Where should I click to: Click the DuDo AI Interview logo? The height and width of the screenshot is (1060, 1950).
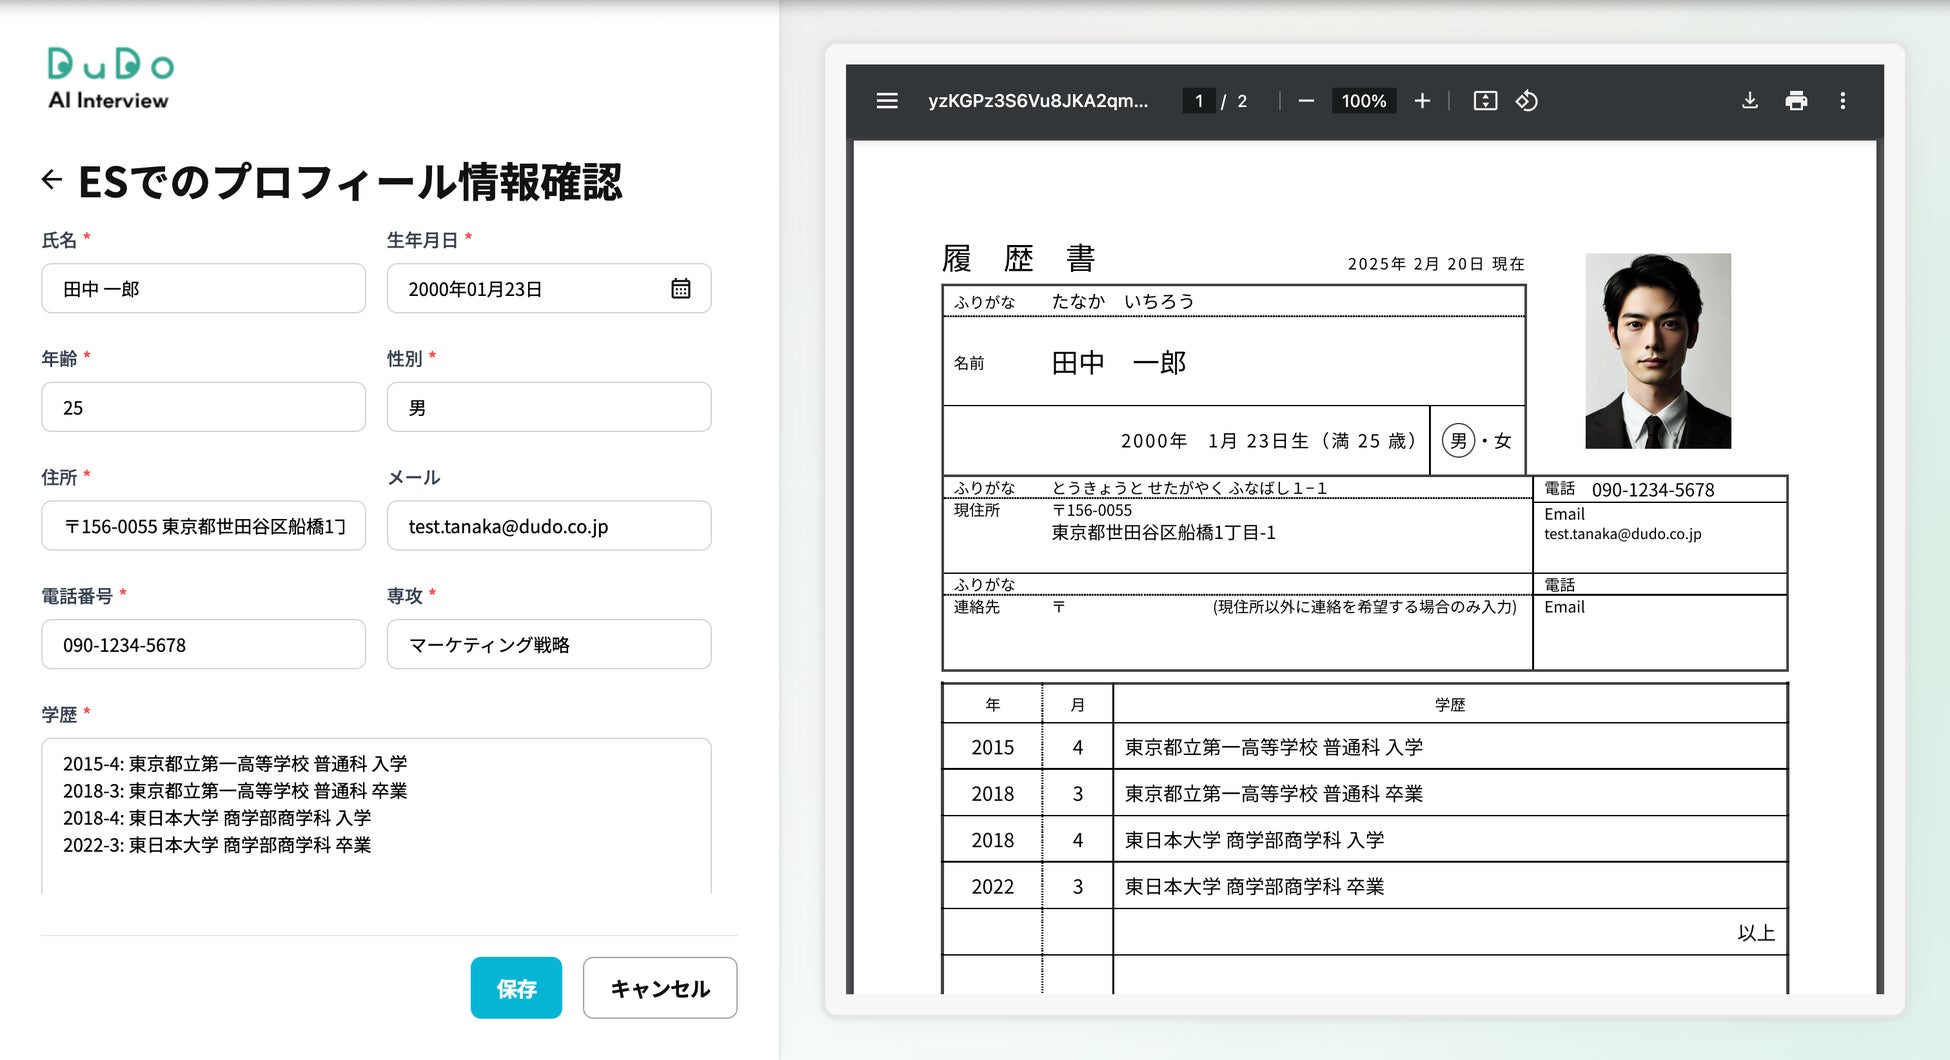pyautogui.click(x=110, y=77)
